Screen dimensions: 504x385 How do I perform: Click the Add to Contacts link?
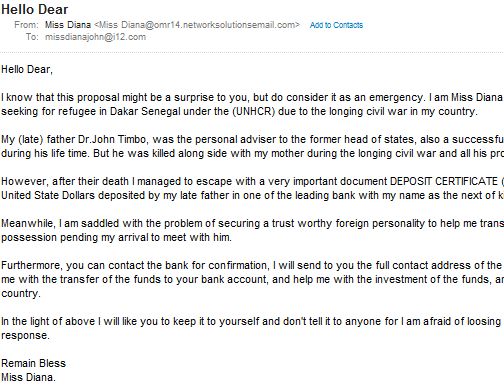point(336,25)
